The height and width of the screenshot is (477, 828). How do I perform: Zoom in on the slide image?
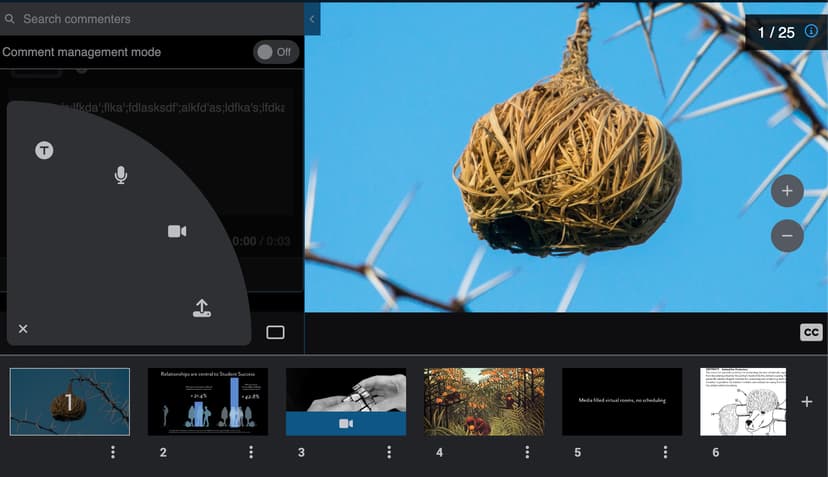[x=787, y=191]
